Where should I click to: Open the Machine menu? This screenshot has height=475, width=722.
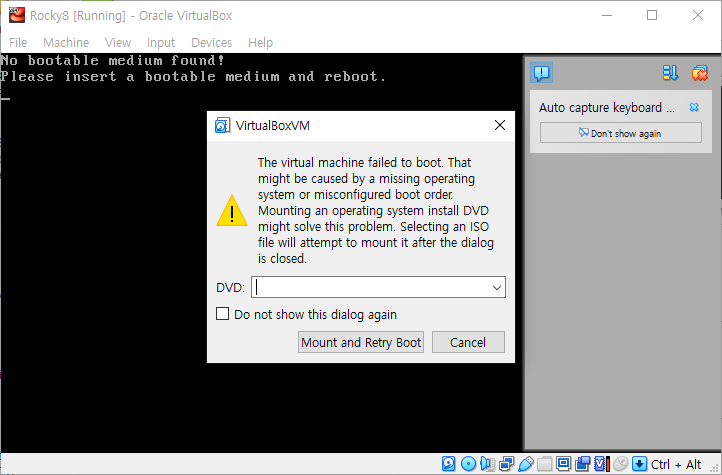(66, 43)
